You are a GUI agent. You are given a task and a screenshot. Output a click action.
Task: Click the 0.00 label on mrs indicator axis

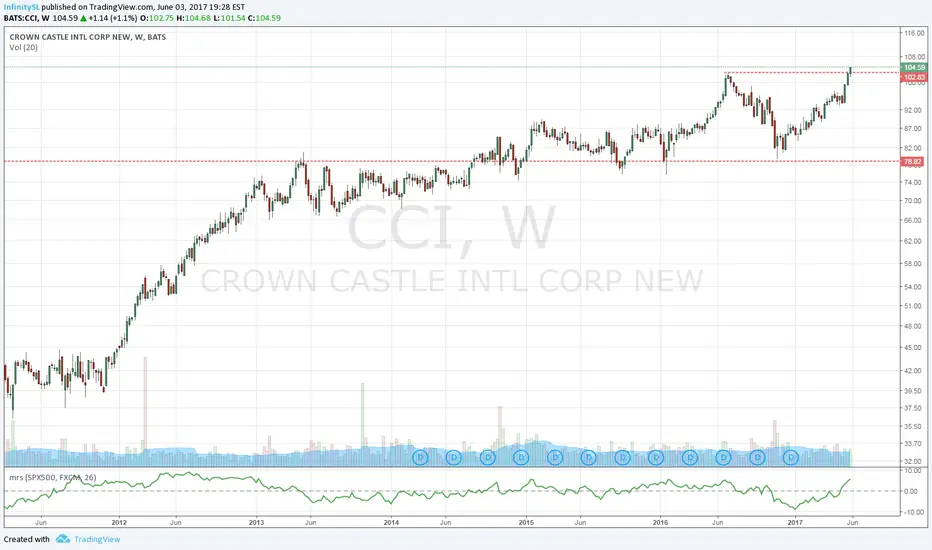911,492
